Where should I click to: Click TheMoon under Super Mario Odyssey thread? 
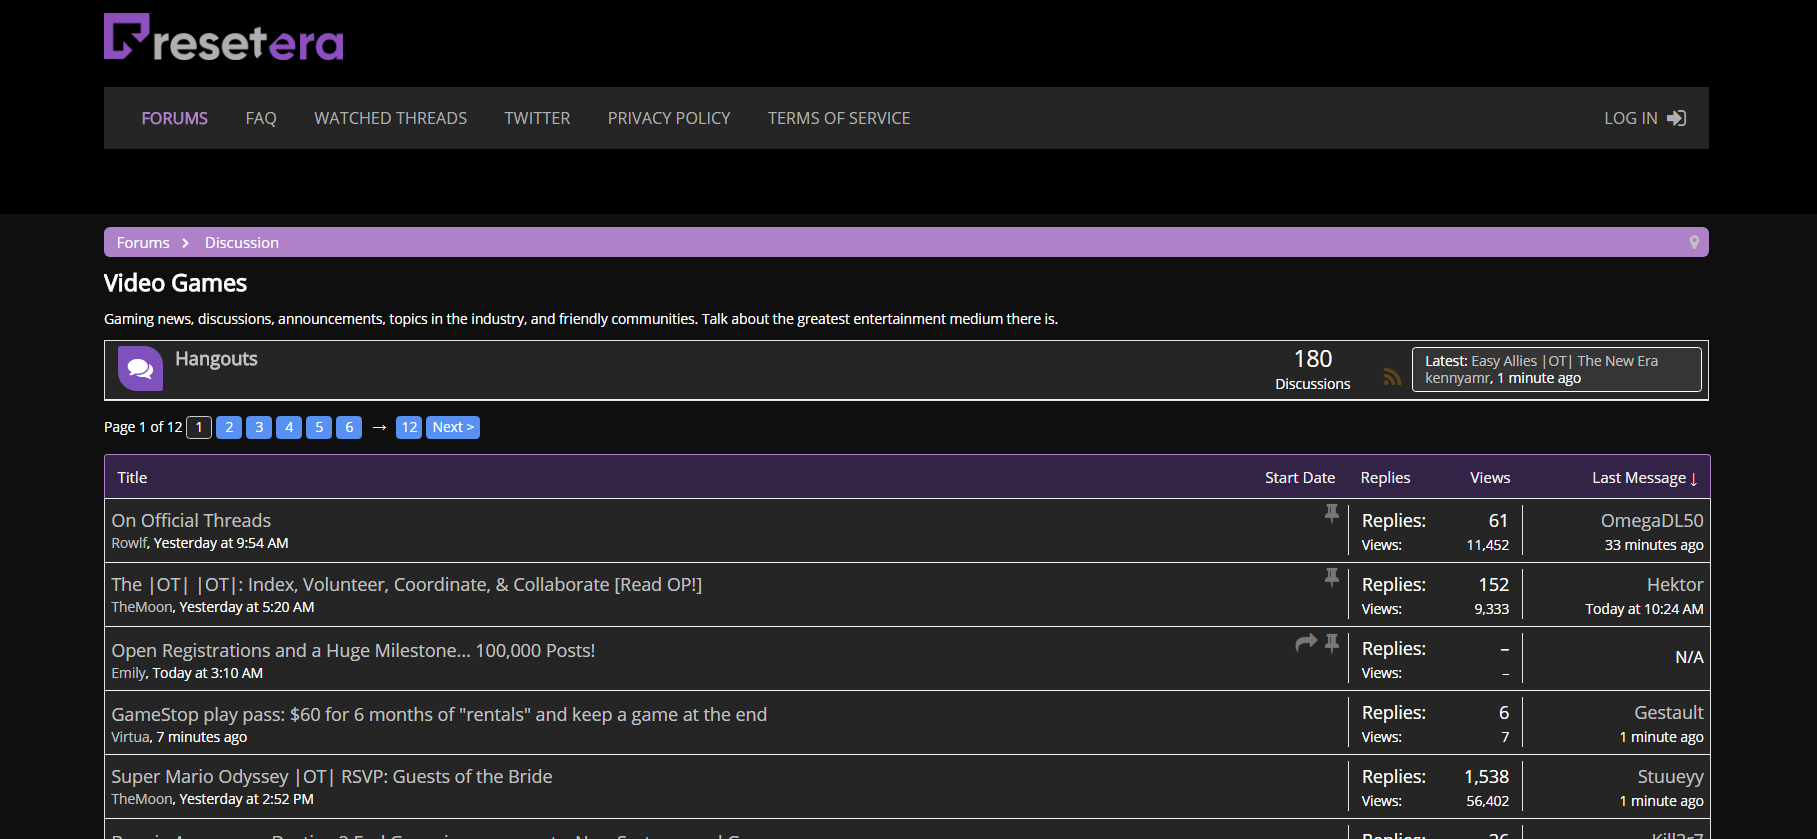tap(142, 799)
